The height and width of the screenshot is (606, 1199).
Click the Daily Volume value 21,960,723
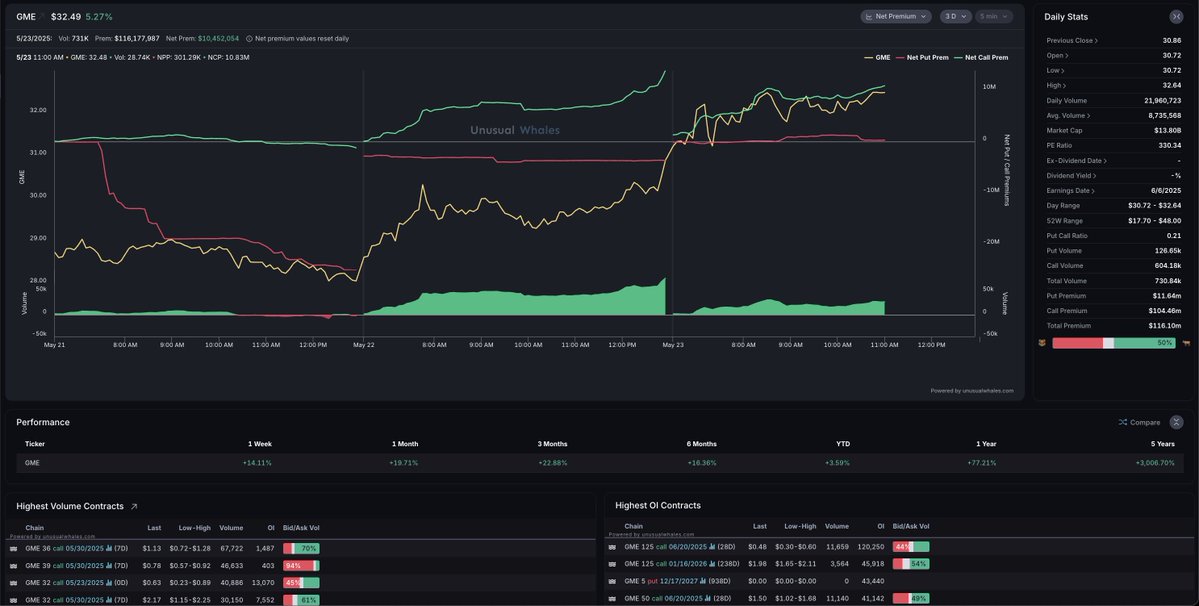pos(1163,100)
